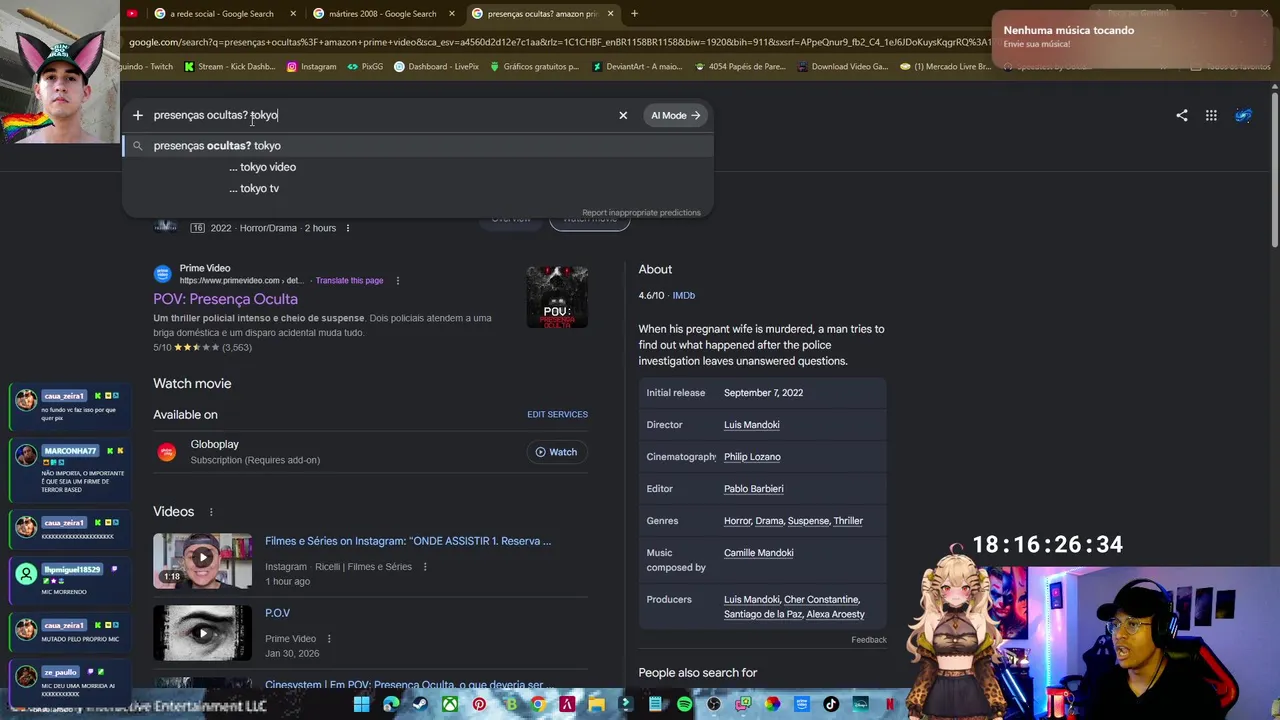1280x720 pixels.
Task: Open the Instagram bookmark
Action: point(311,67)
